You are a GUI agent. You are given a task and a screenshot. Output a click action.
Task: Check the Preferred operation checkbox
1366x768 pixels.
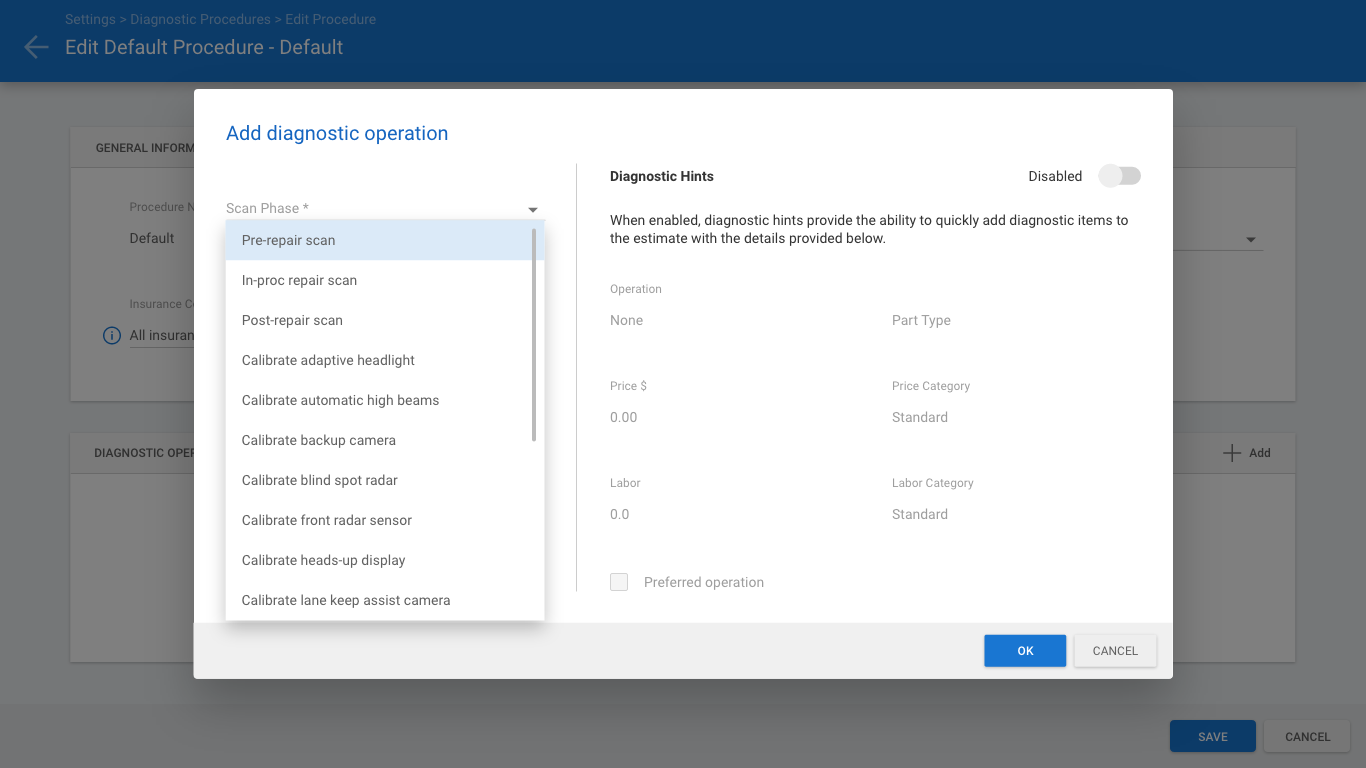pos(619,582)
